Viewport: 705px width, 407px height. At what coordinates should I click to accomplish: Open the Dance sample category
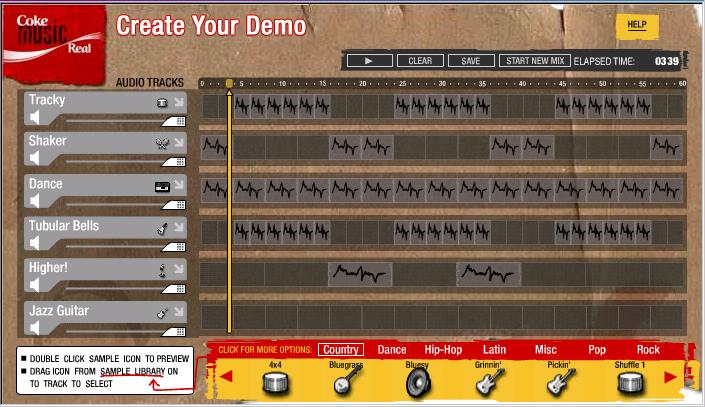point(392,349)
